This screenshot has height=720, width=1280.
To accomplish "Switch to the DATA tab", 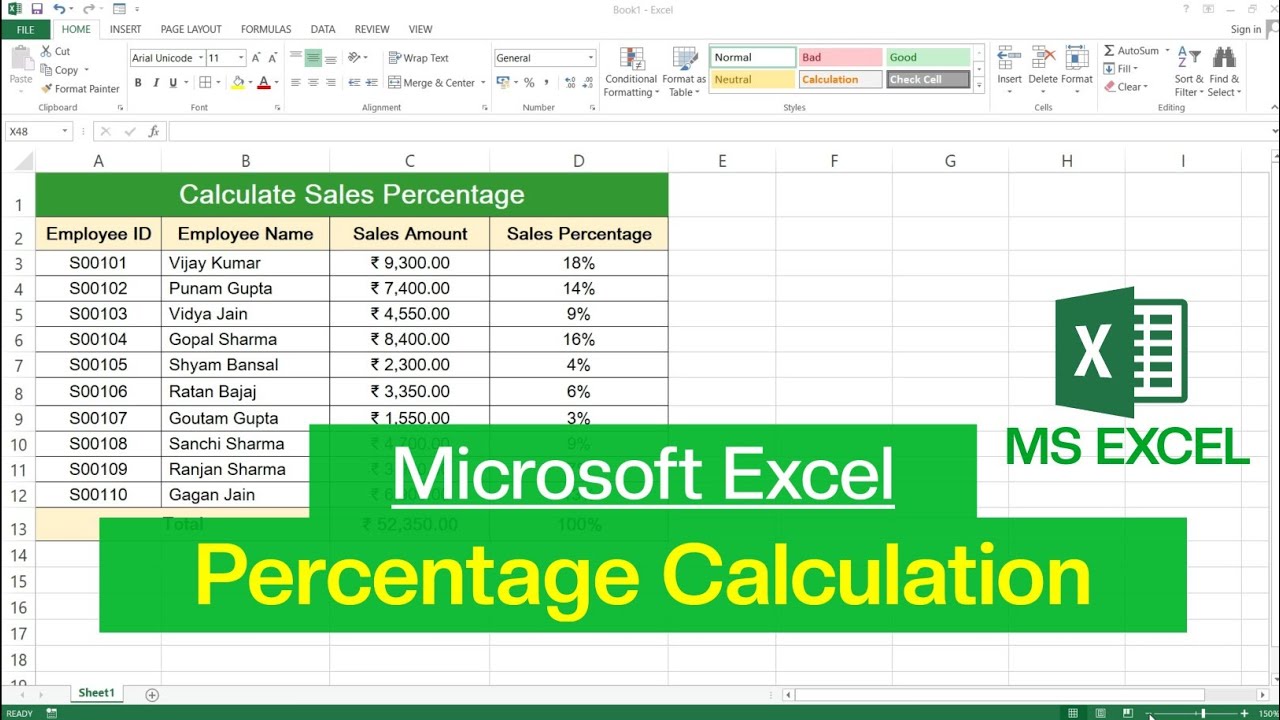I will [323, 30].
